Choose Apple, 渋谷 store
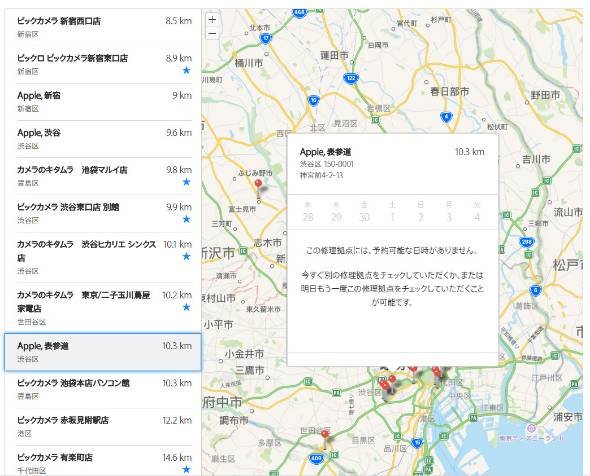This screenshot has height=476, width=590. (104, 139)
